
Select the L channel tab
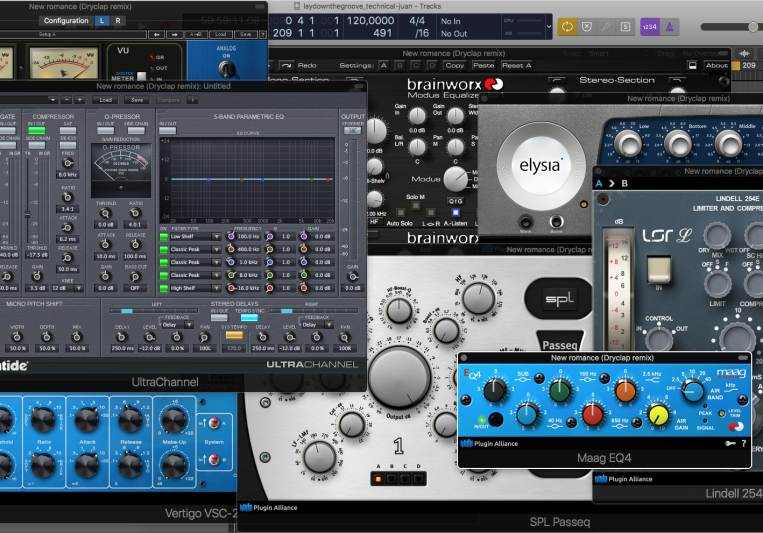(x=102, y=20)
